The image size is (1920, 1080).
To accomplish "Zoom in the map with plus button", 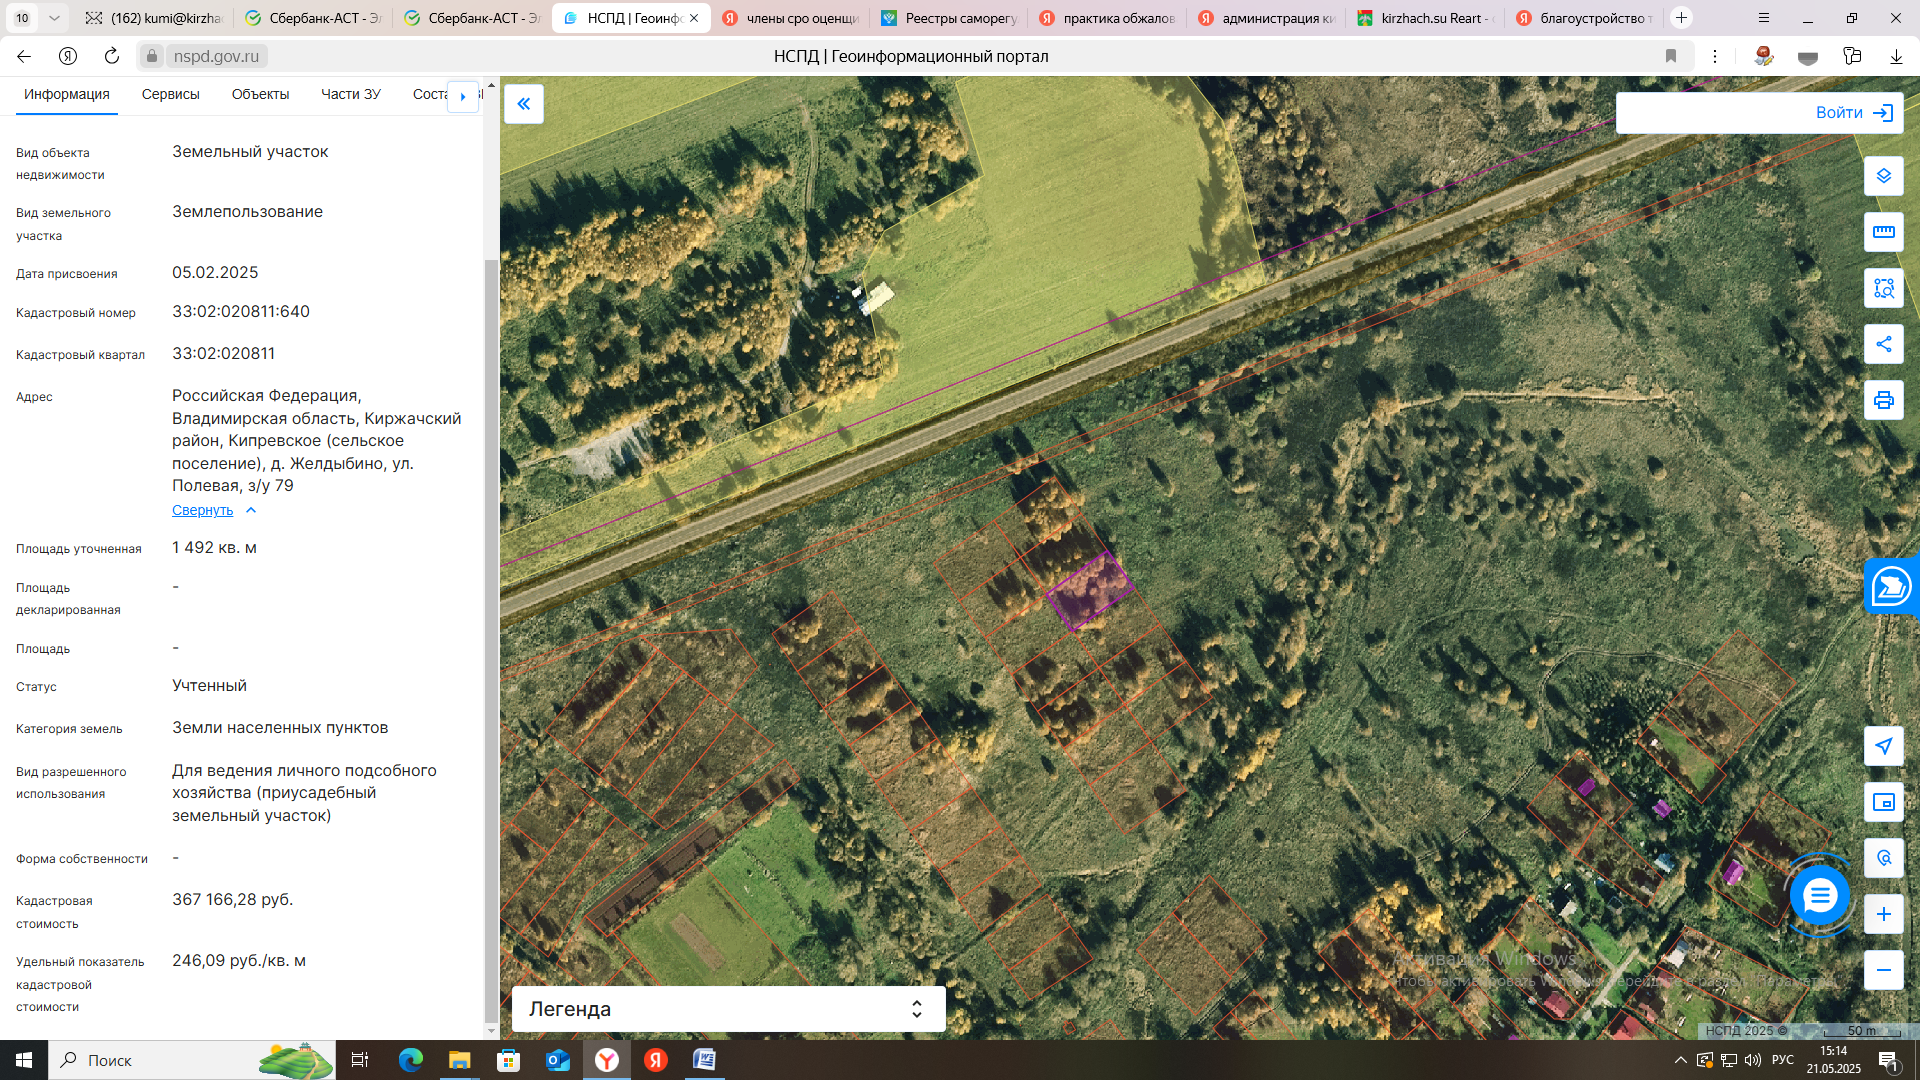I will point(1883,914).
